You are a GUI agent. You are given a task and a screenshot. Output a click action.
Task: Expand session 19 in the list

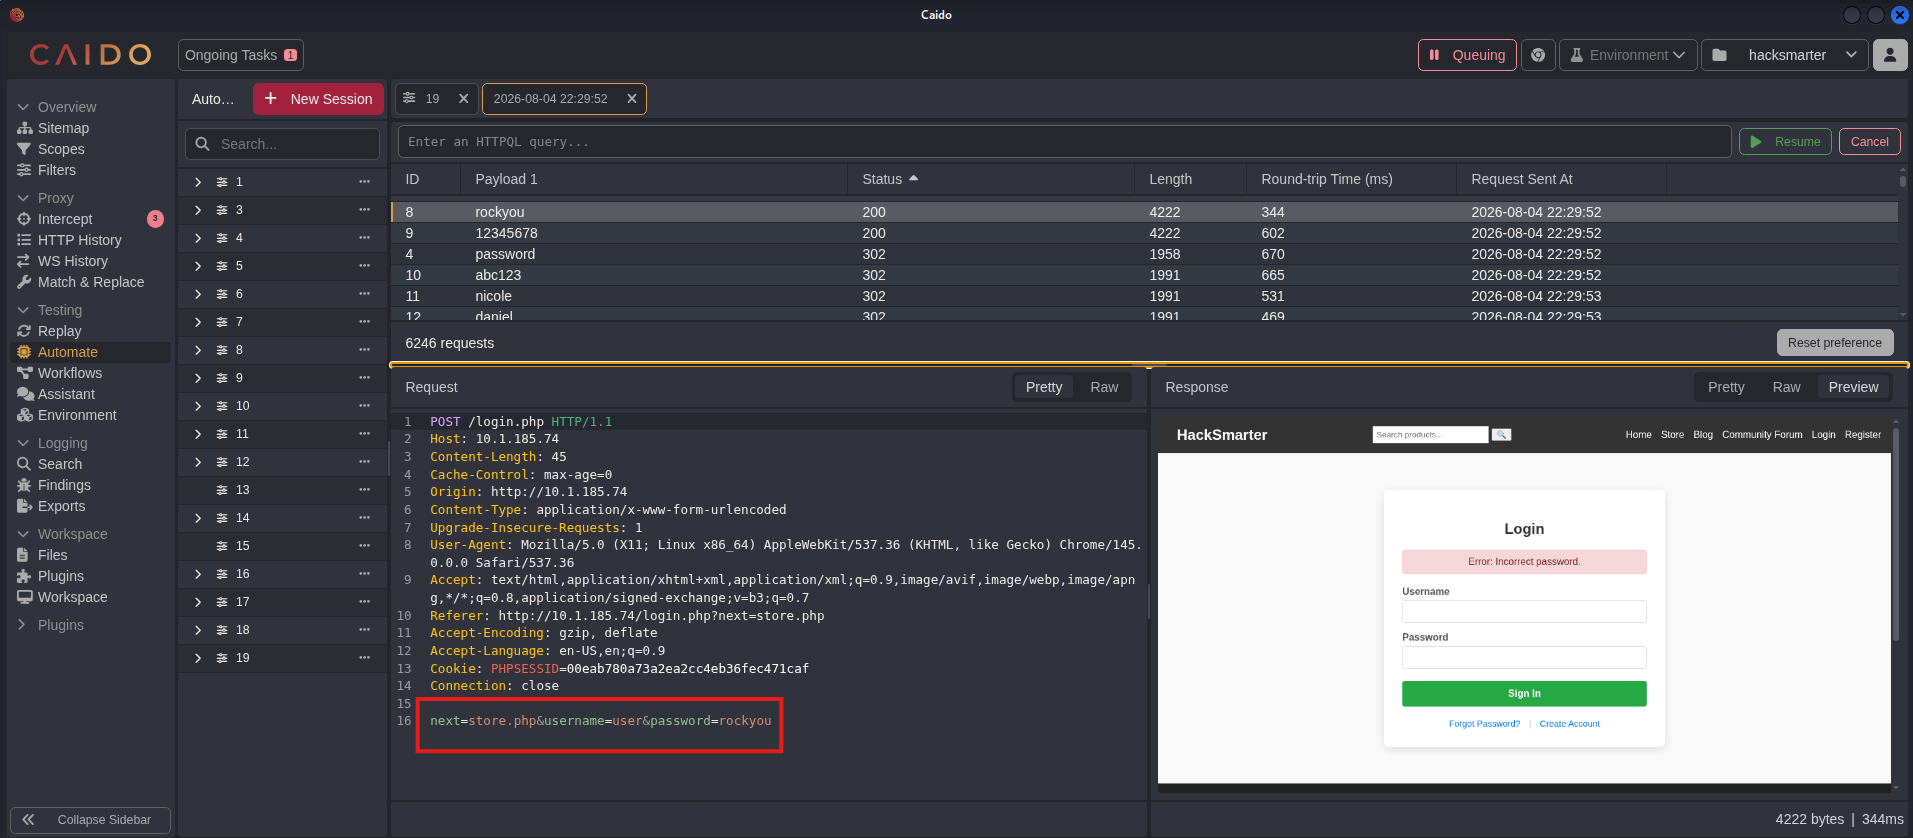tap(198, 658)
